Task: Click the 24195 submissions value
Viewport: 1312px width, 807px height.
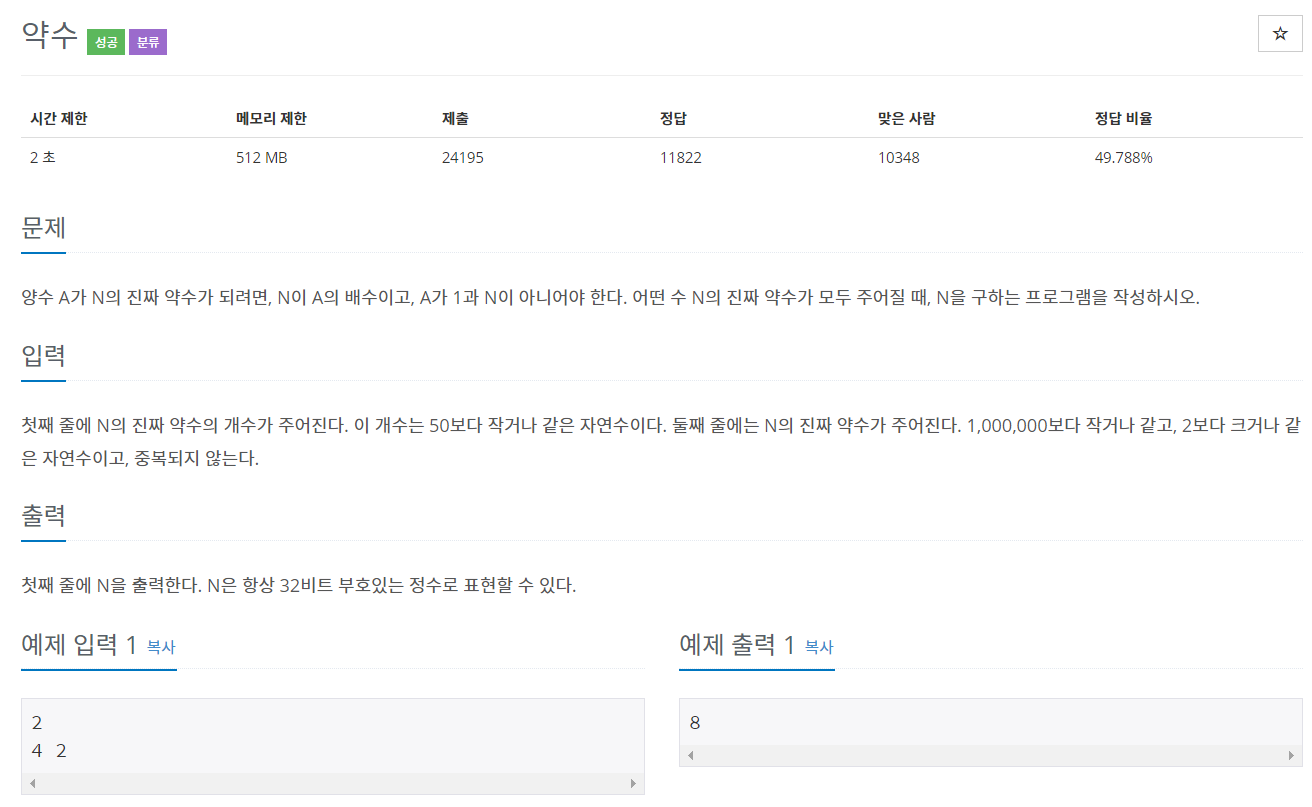Action: click(462, 157)
